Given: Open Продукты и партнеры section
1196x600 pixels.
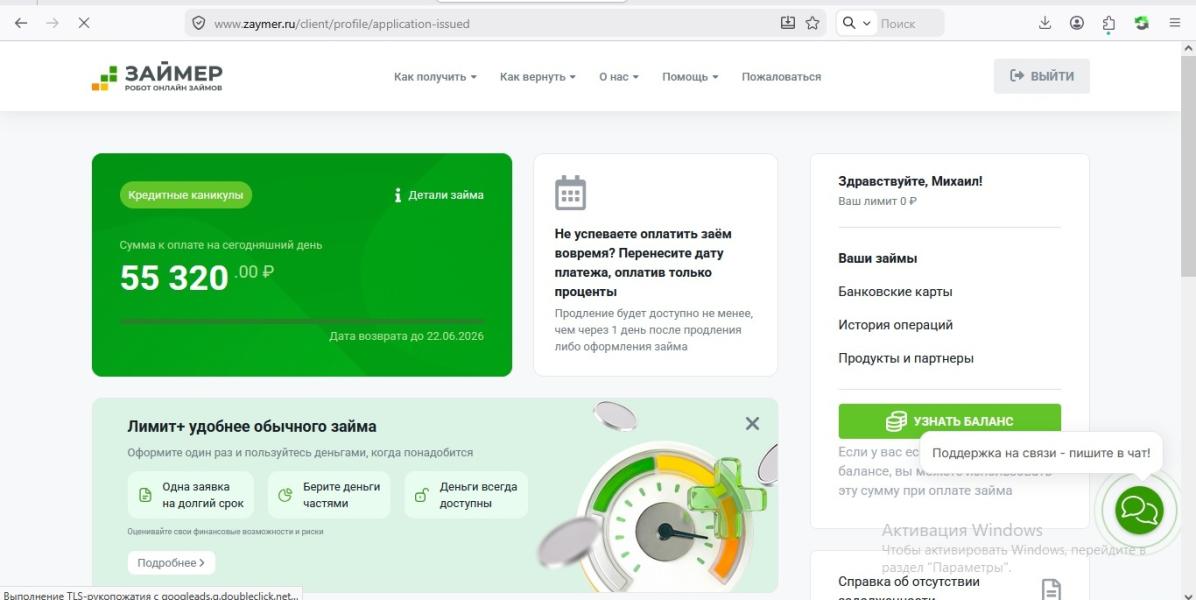Looking at the screenshot, I should click(x=905, y=358).
